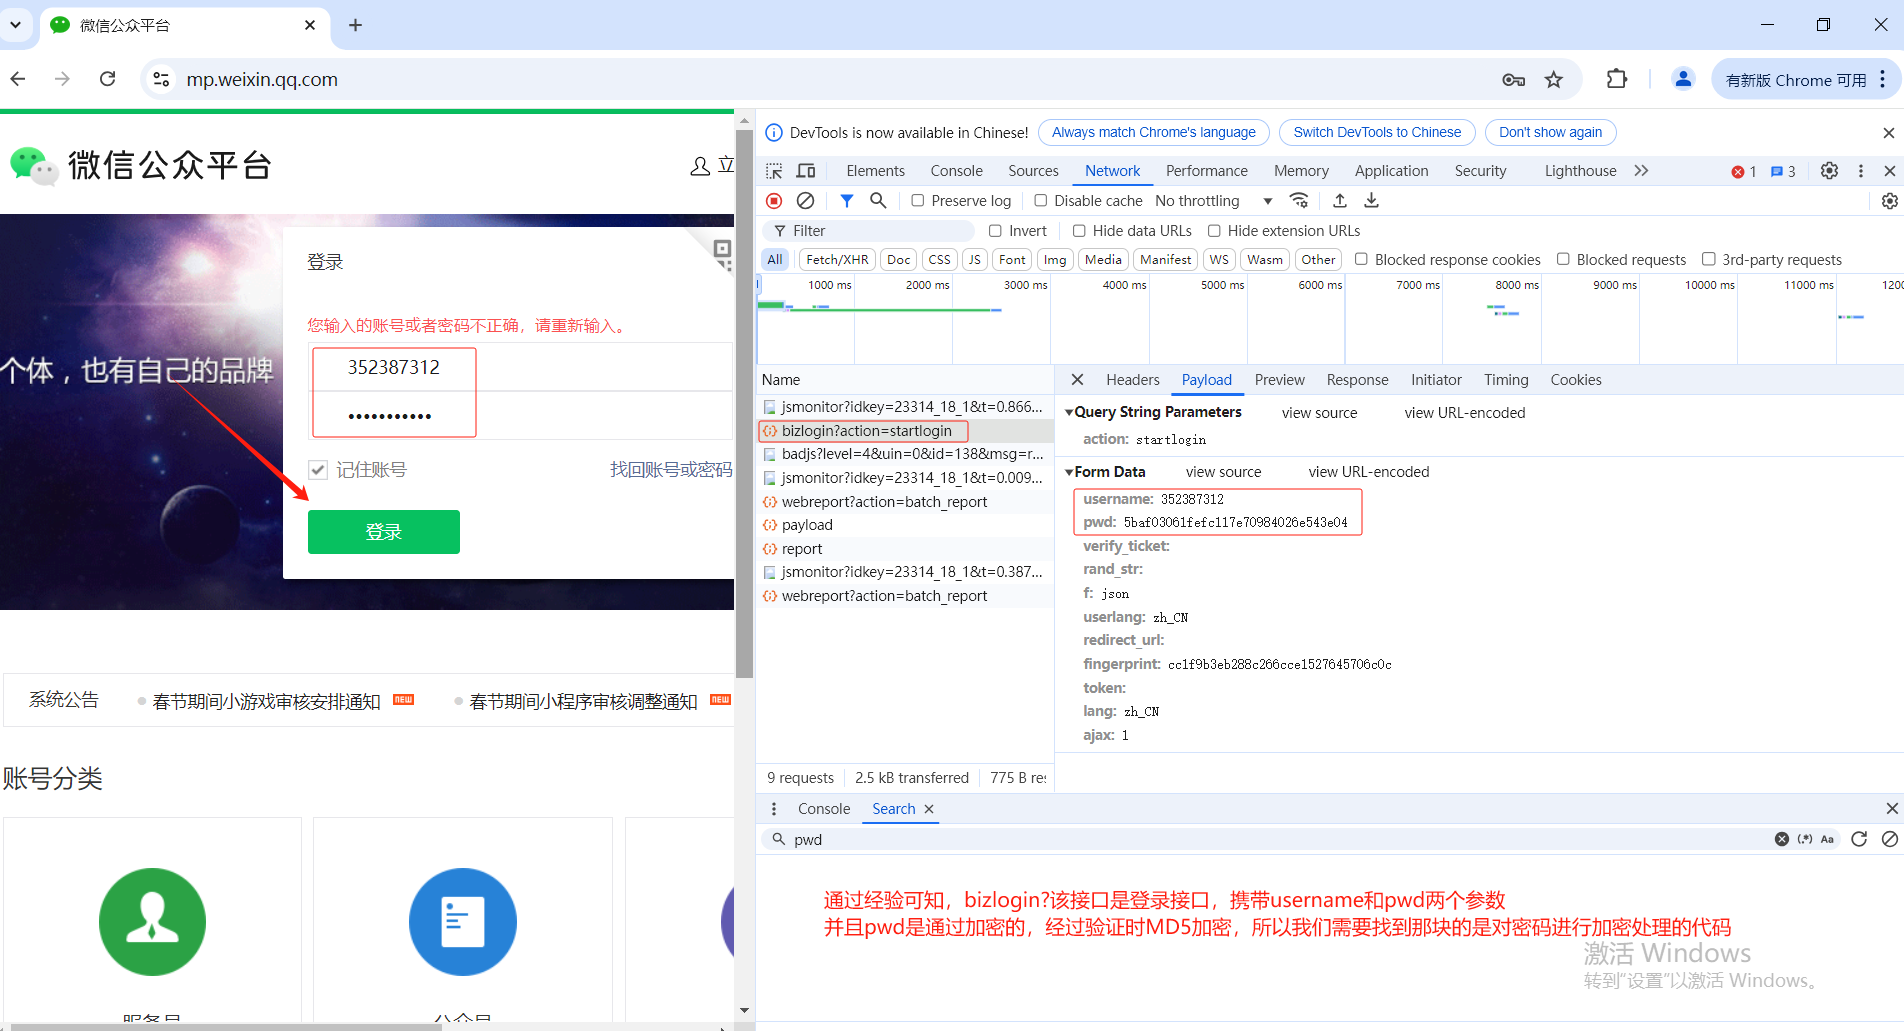Click the import HAR file upload icon
This screenshot has width=1904, height=1031.
click(x=1340, y=201)
